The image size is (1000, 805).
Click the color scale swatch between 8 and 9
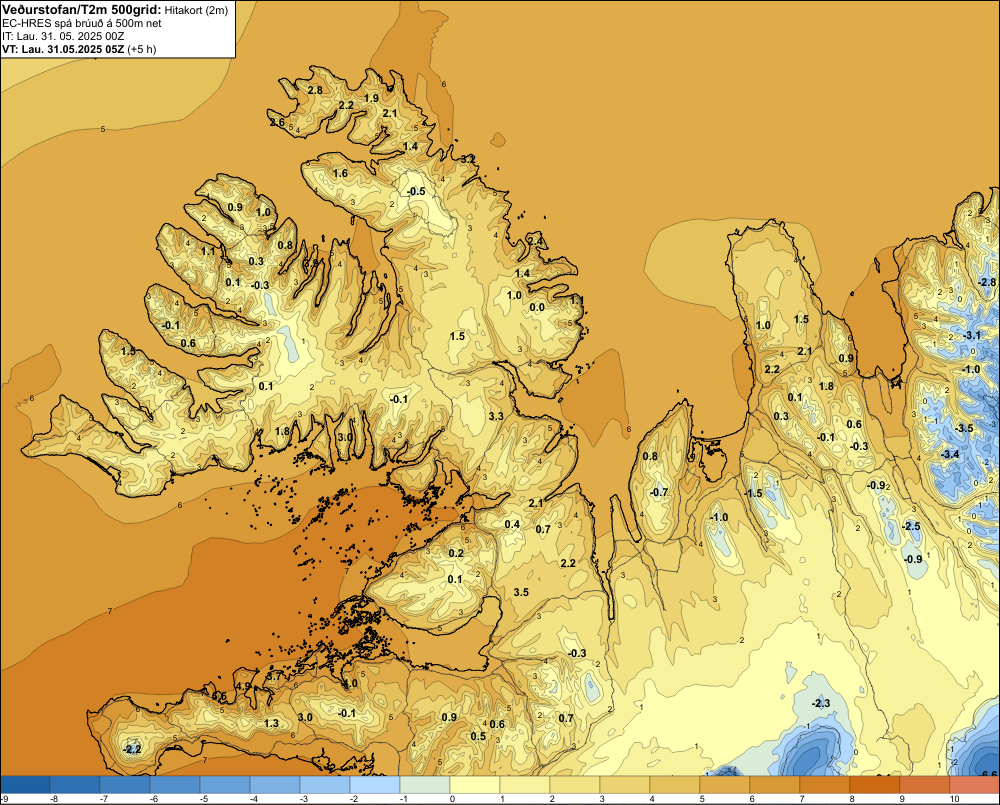[875, 784]
